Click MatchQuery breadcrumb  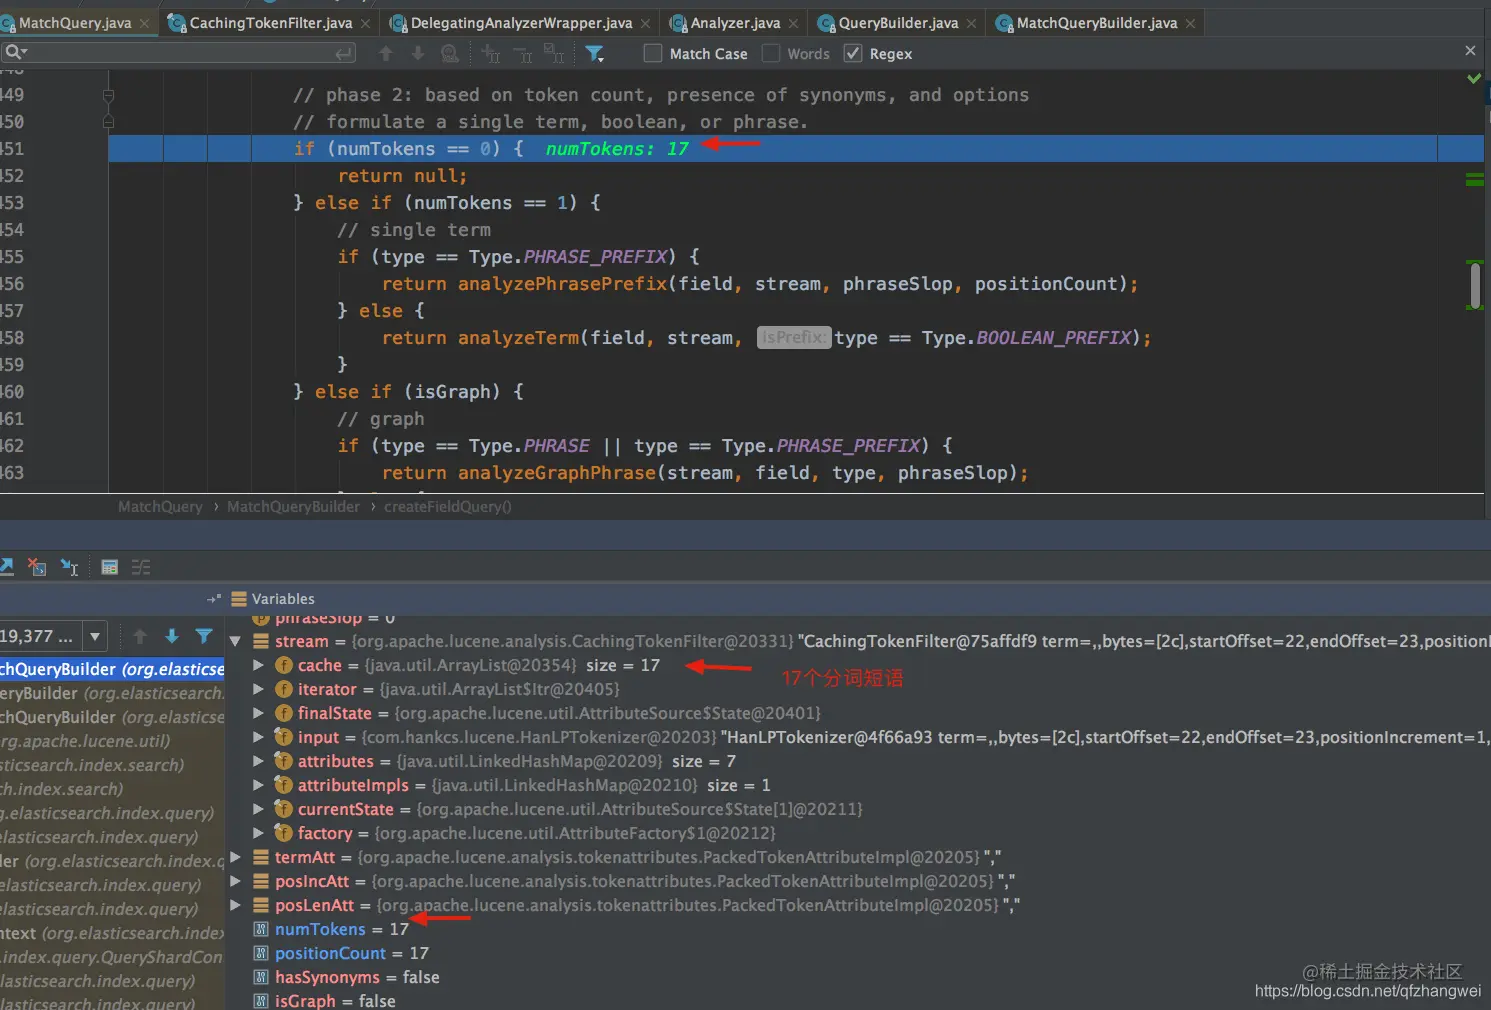160,507
